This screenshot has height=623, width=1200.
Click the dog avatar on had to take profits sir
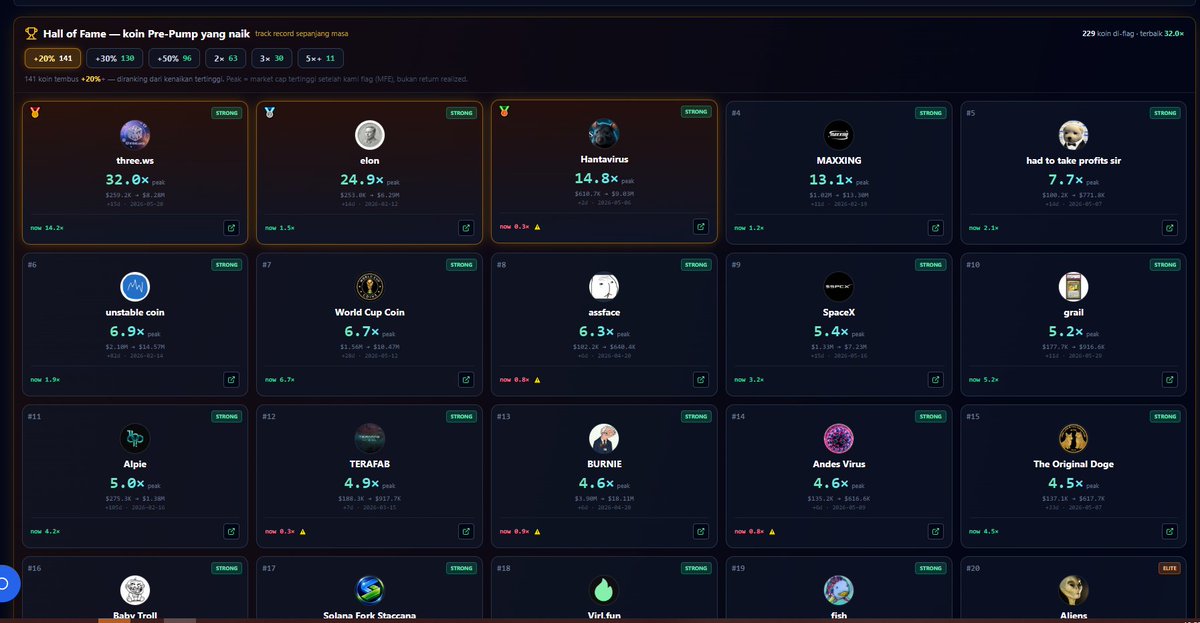[x=1073, y=135]
